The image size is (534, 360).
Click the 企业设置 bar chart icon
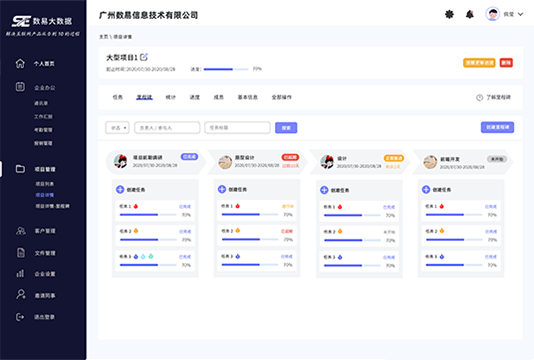pos(20,273)
